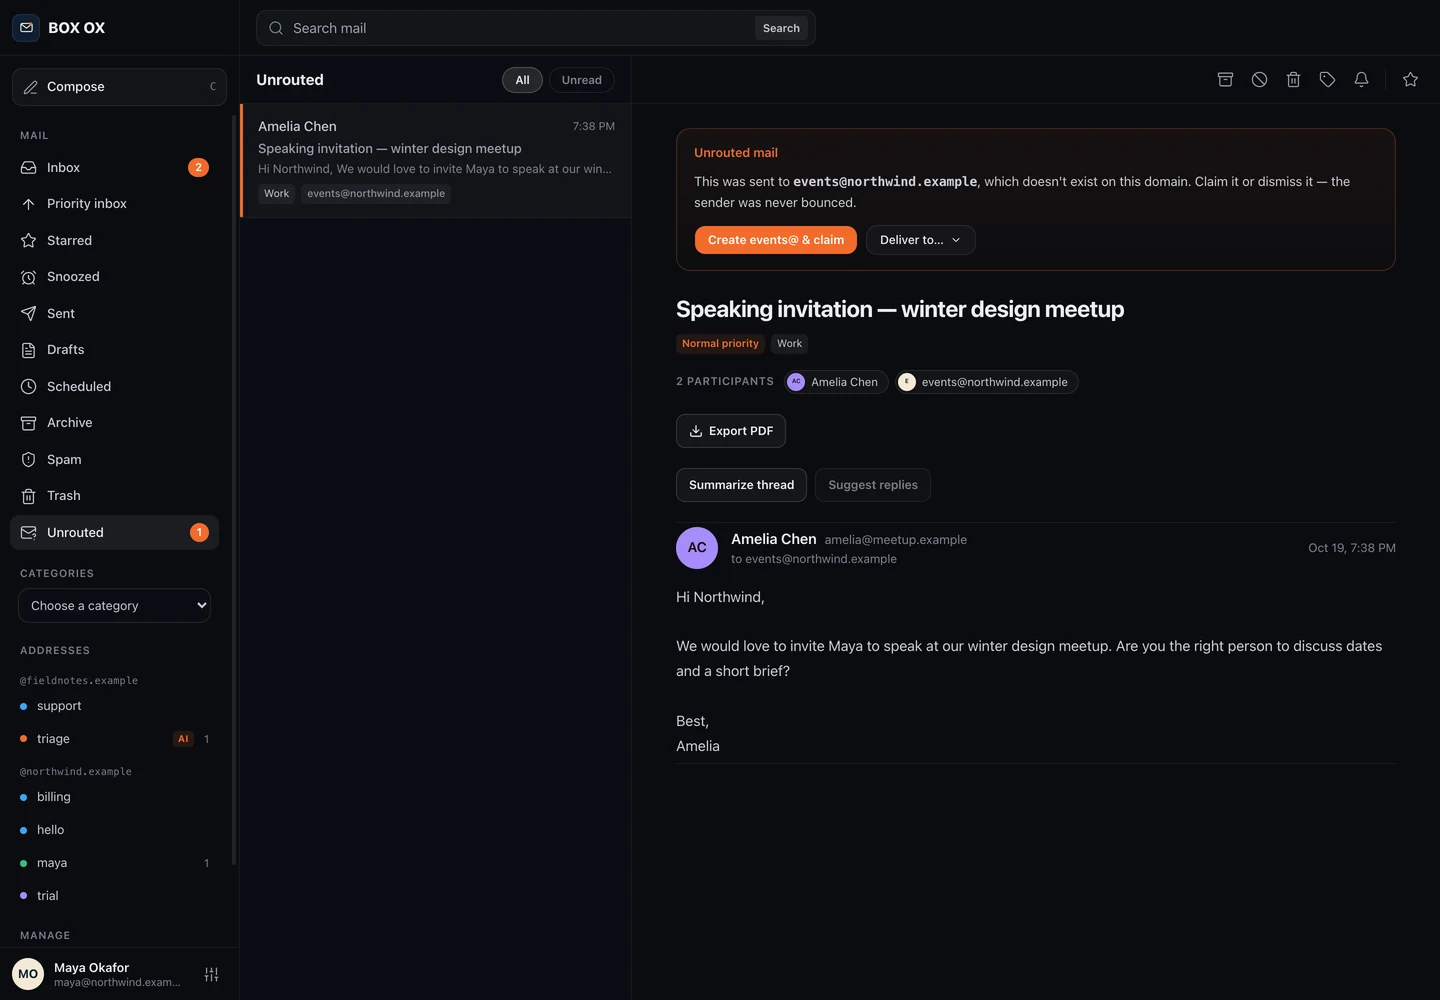The height and width of the screenshot is (1000, 1440).
Task: Open the Inbox folder
Action: 114,168
